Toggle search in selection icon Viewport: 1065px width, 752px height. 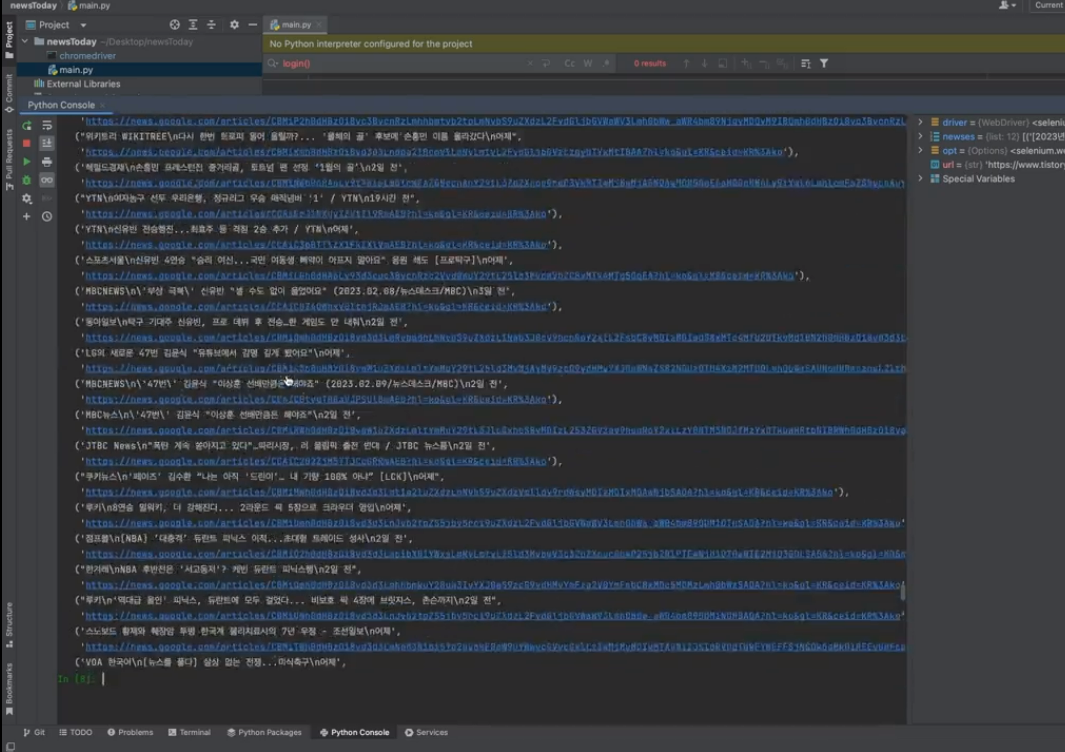pyautogui.click(x=806, y=63)
